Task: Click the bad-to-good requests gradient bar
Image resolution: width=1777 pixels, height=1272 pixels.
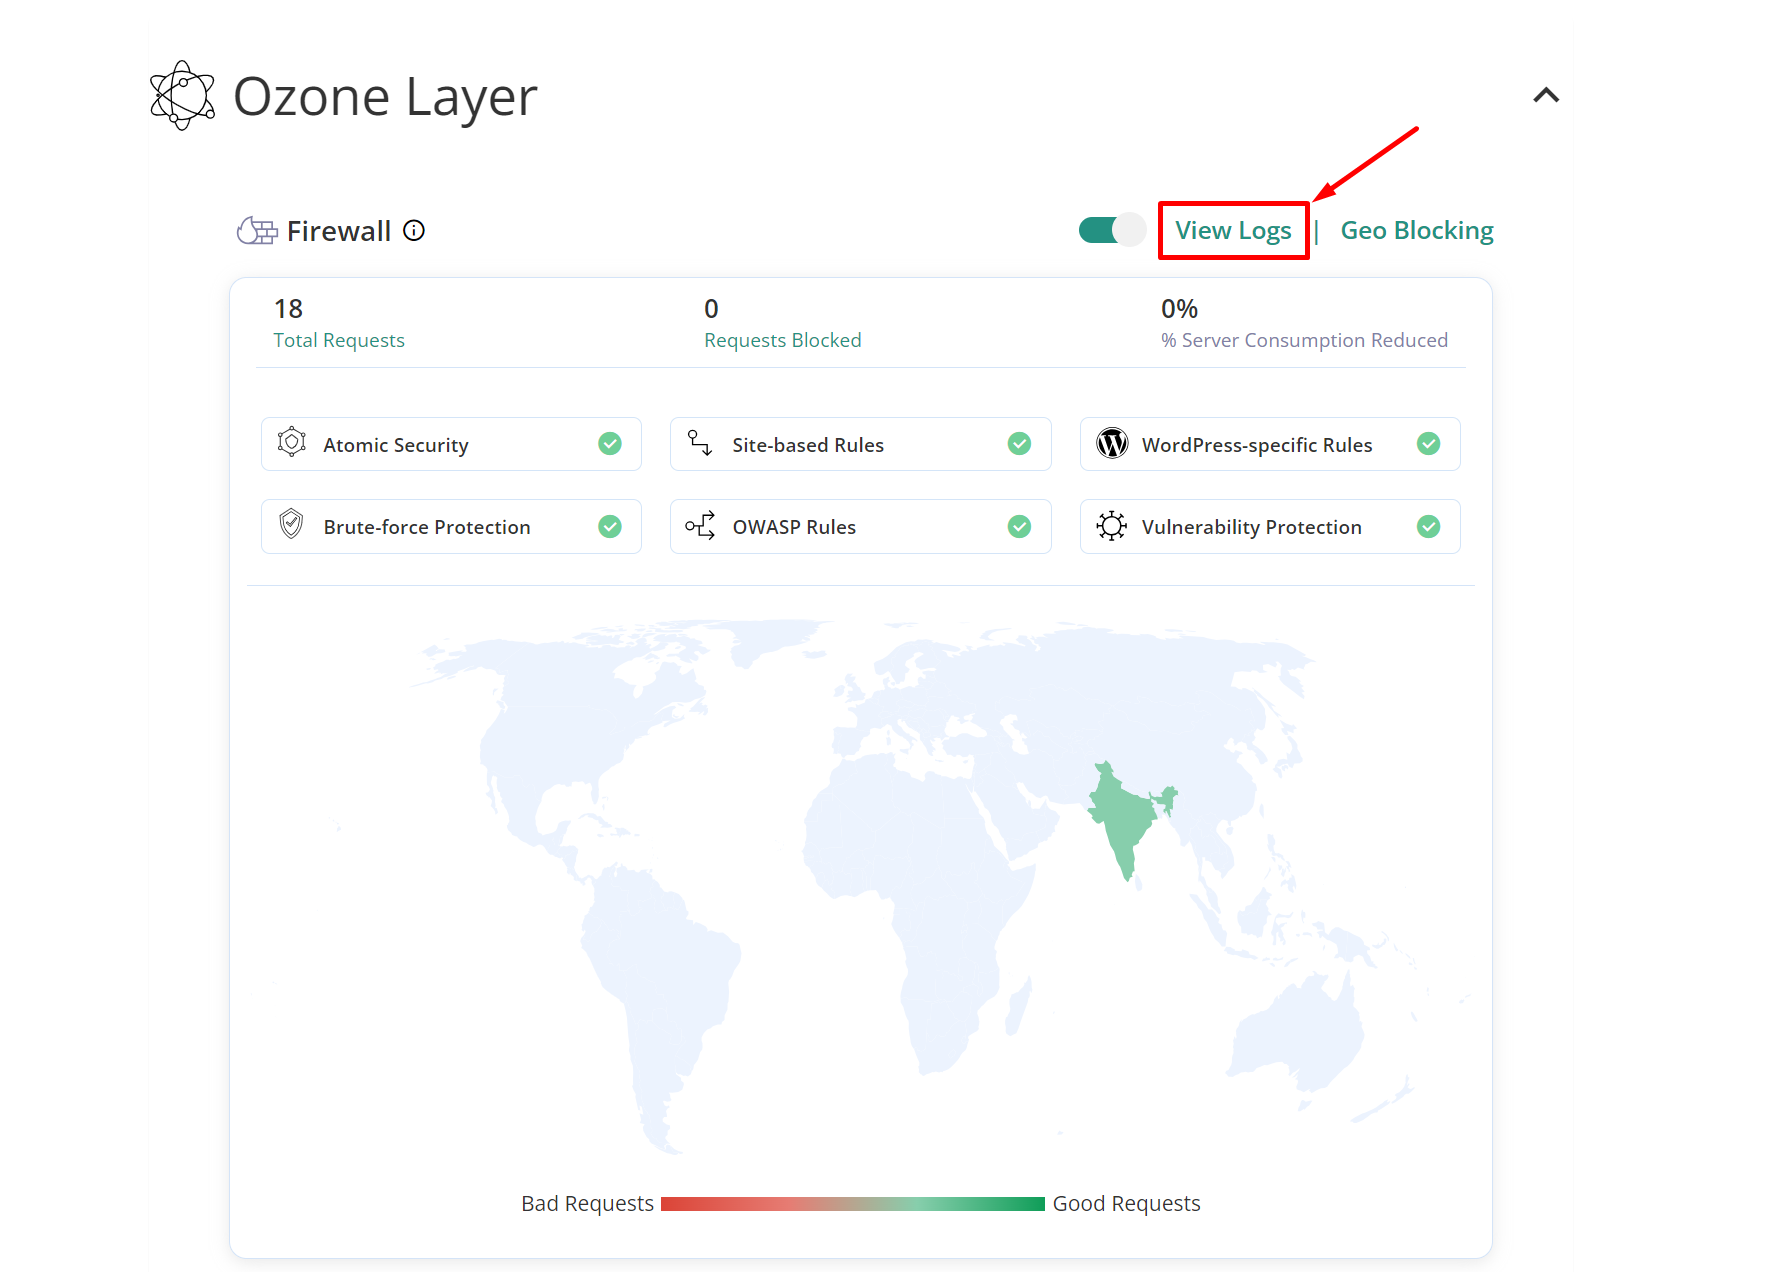Action: tap(853, 1204)
